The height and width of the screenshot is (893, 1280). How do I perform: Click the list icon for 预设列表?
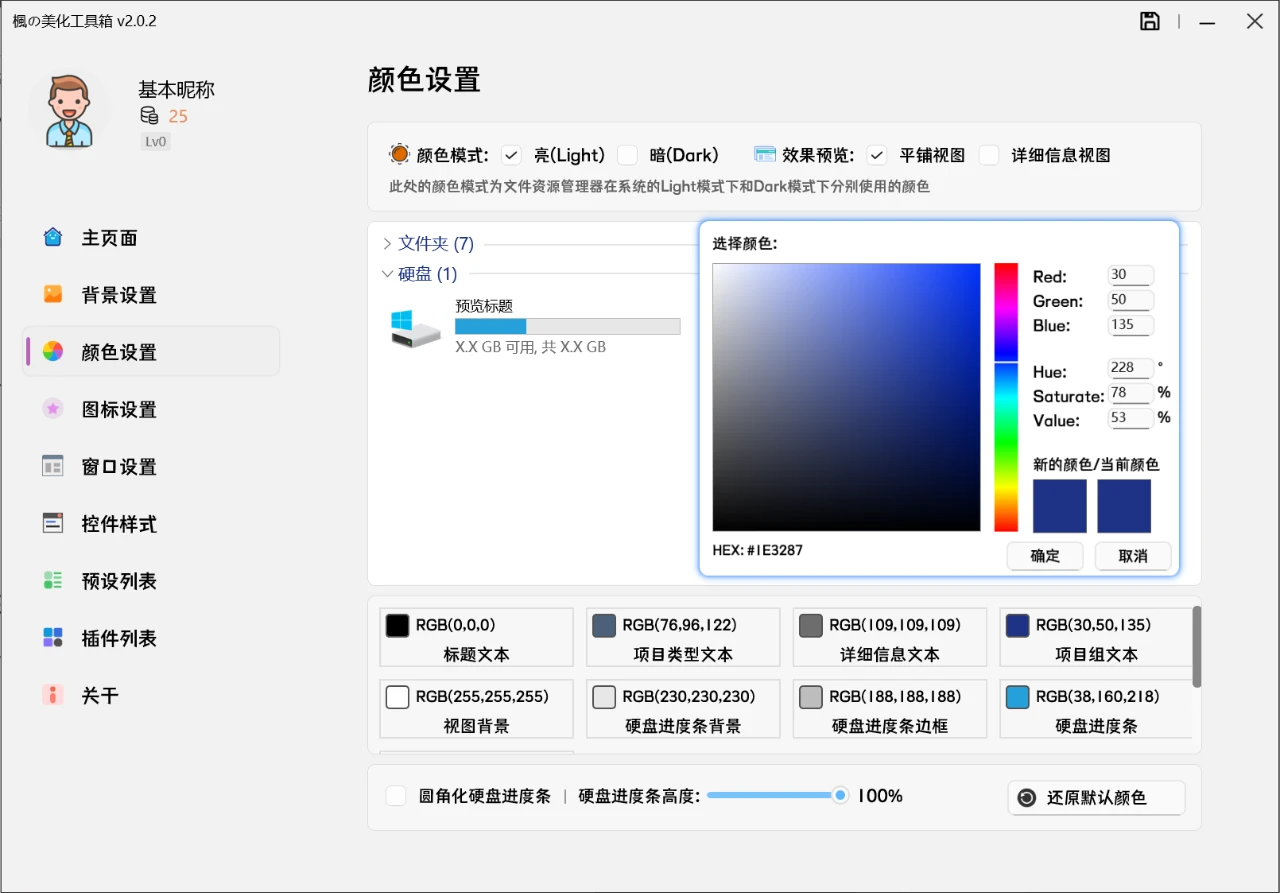[53, 581]
